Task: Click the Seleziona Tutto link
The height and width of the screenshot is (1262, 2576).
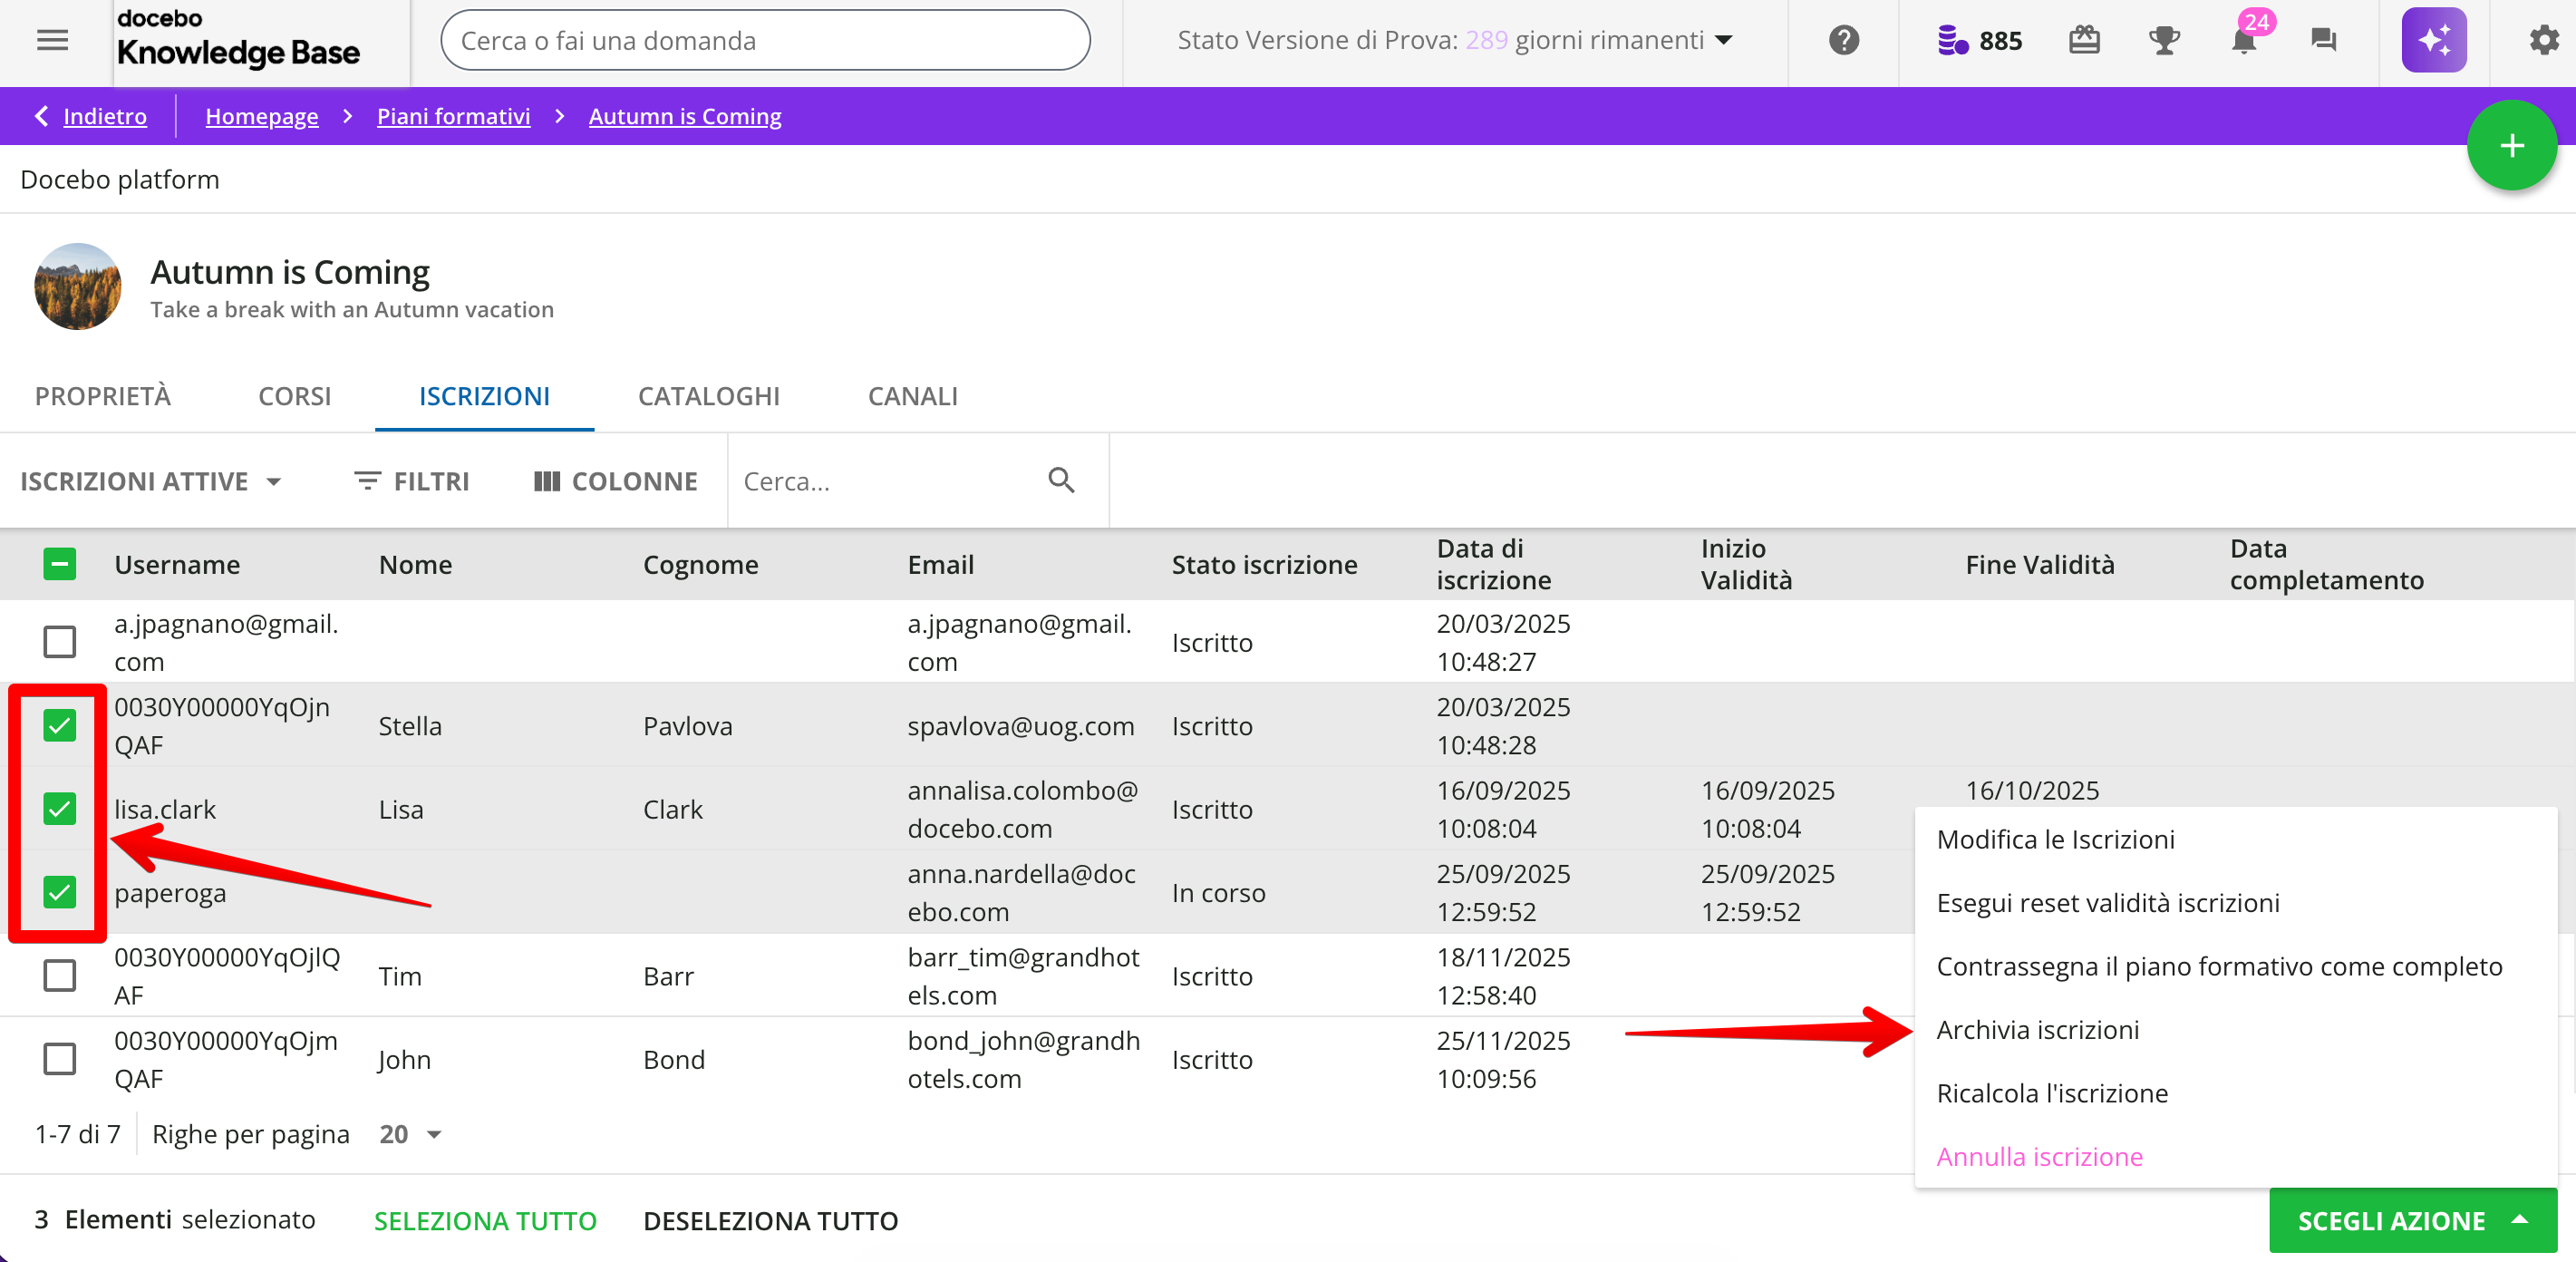Action: coord(484,1220)
